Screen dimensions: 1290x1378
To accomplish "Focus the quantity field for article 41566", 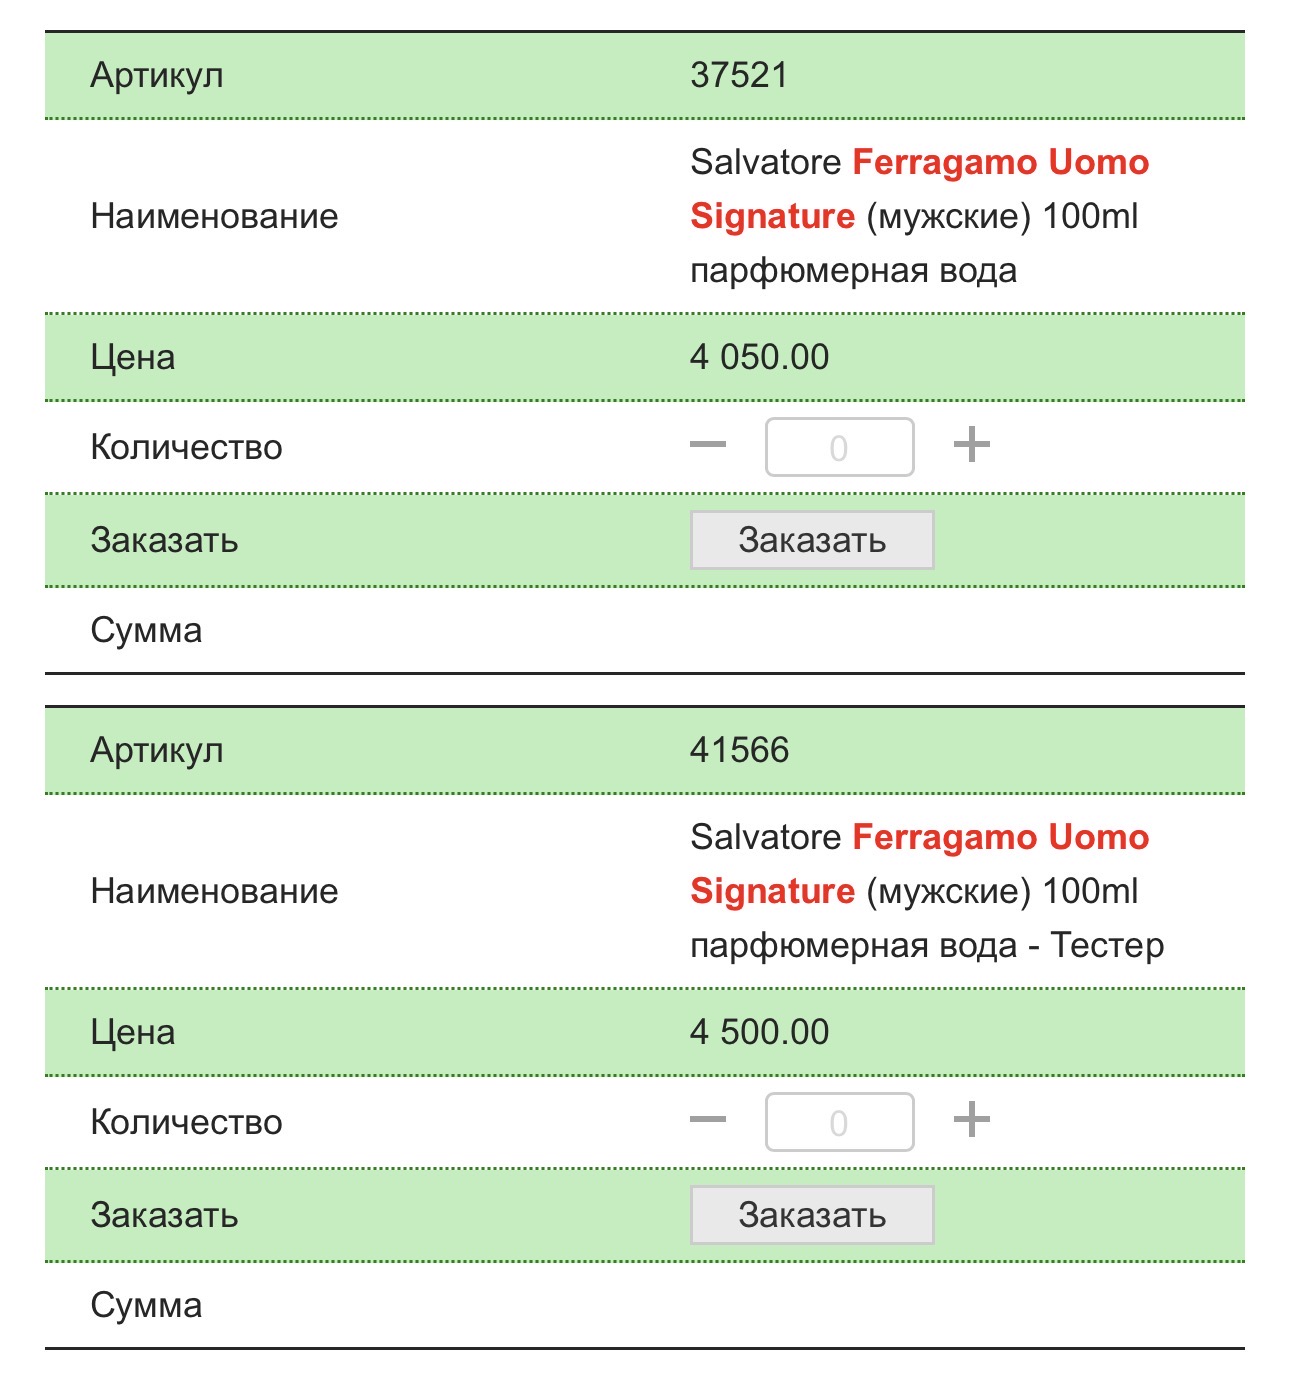I will point(839,1122).
